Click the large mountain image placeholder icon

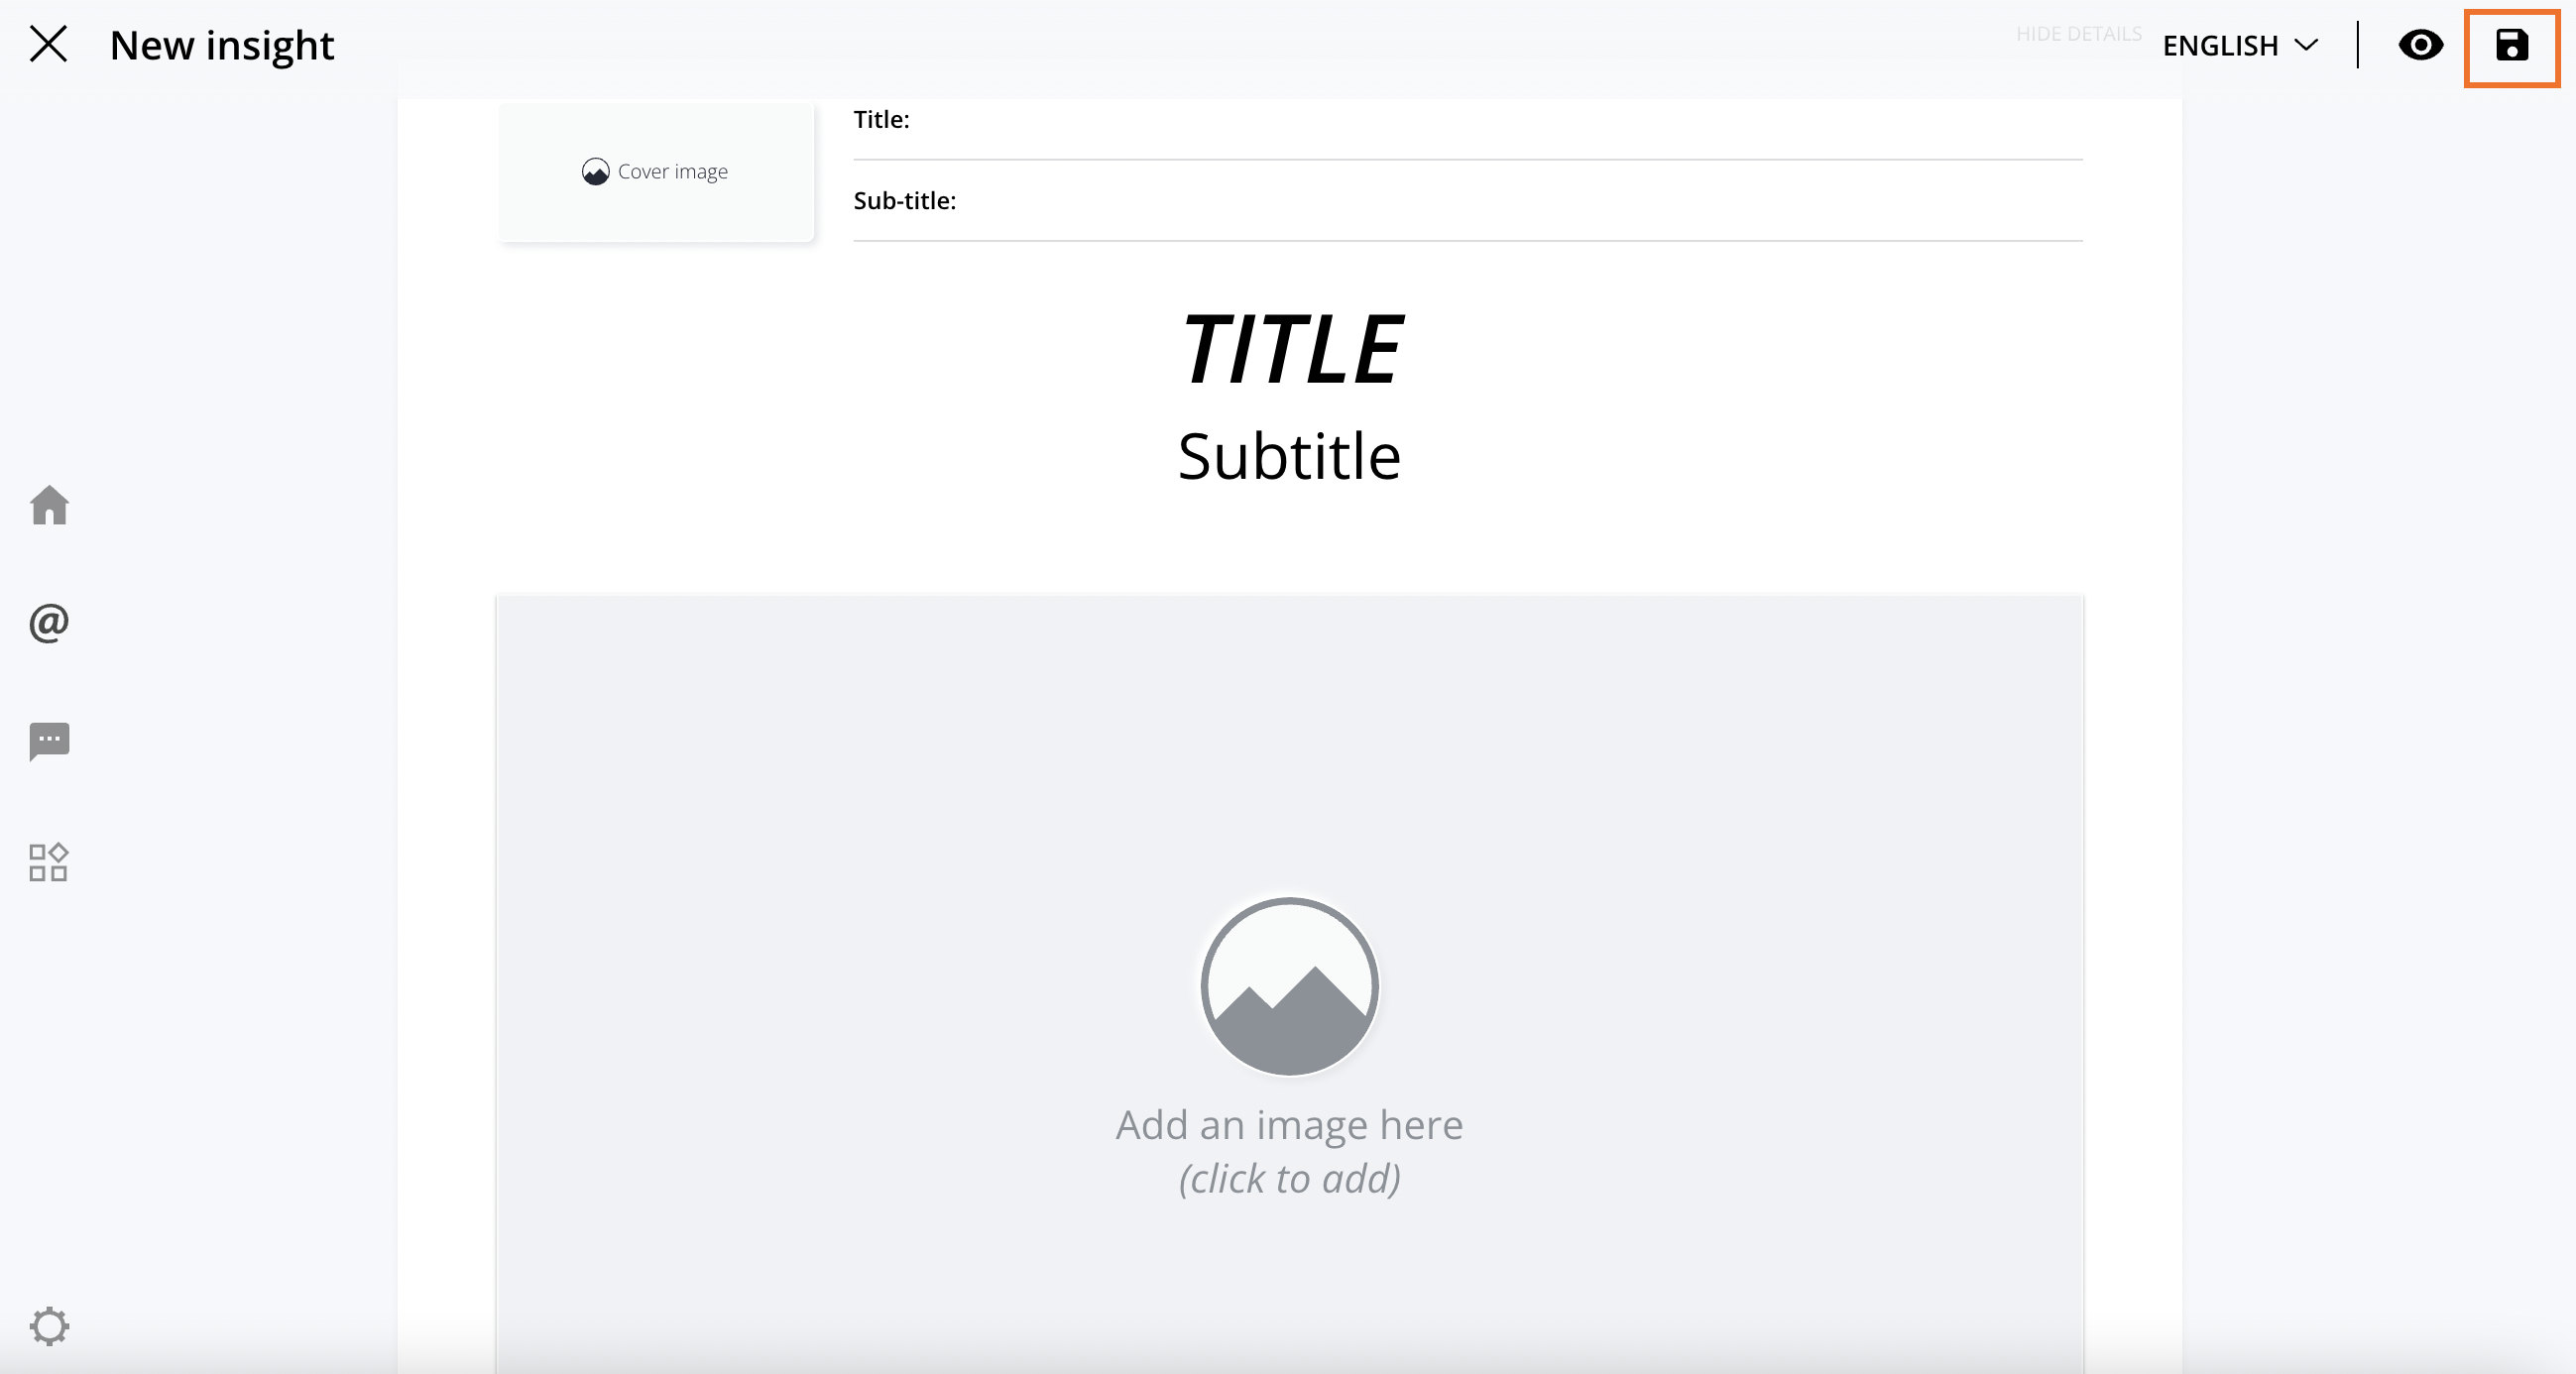point(1289,987)
